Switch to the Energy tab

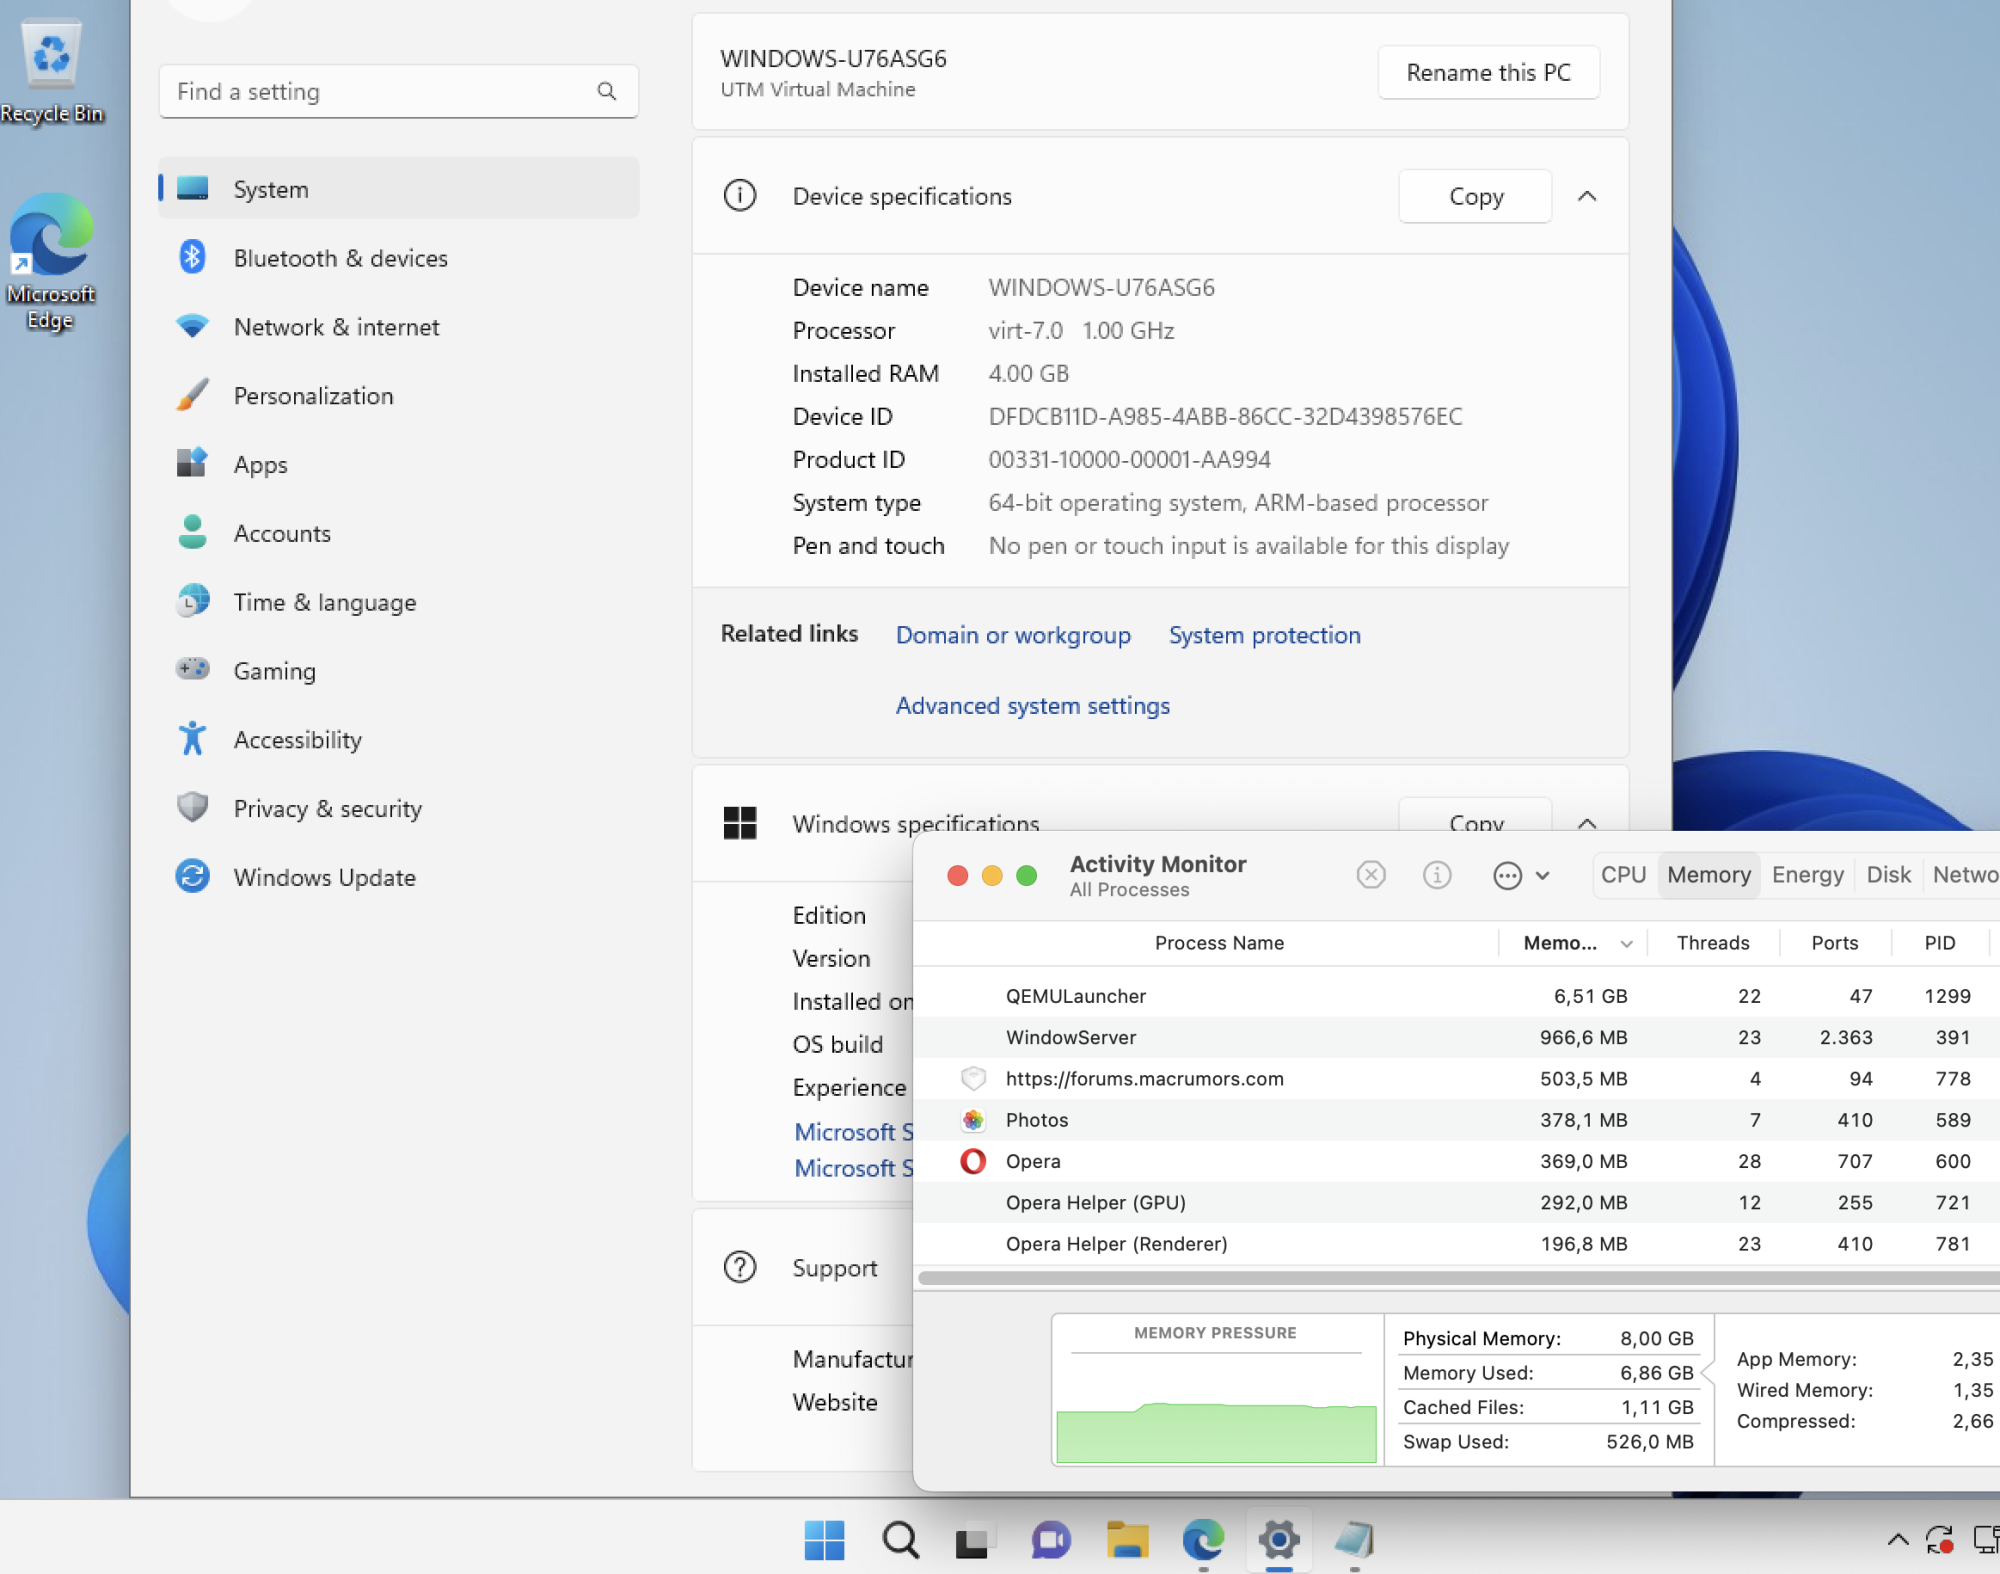[1807, 875]
